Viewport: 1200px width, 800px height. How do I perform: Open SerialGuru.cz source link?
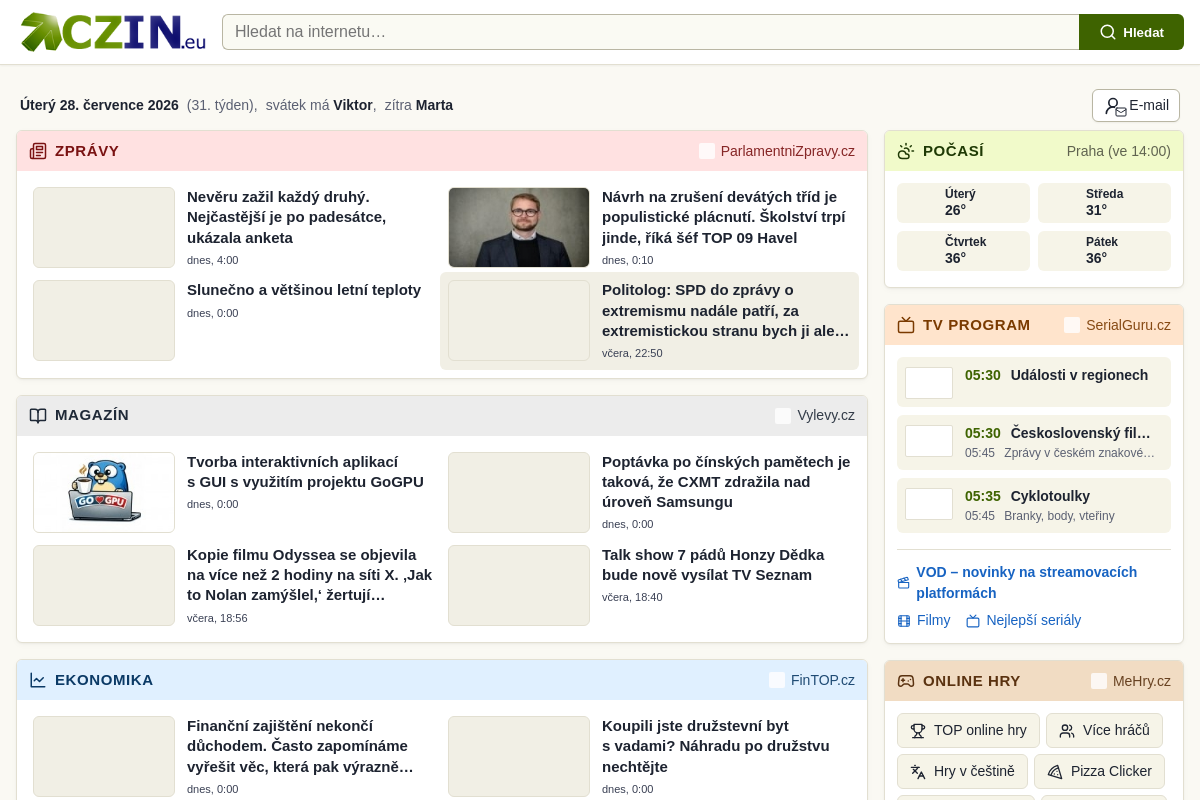(1117, 325)
